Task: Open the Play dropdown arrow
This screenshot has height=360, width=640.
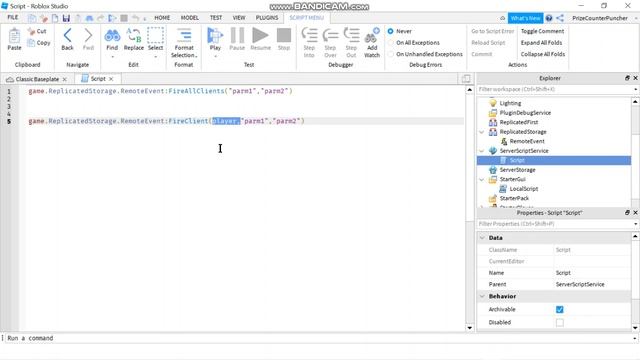Action: pos(216,57)
